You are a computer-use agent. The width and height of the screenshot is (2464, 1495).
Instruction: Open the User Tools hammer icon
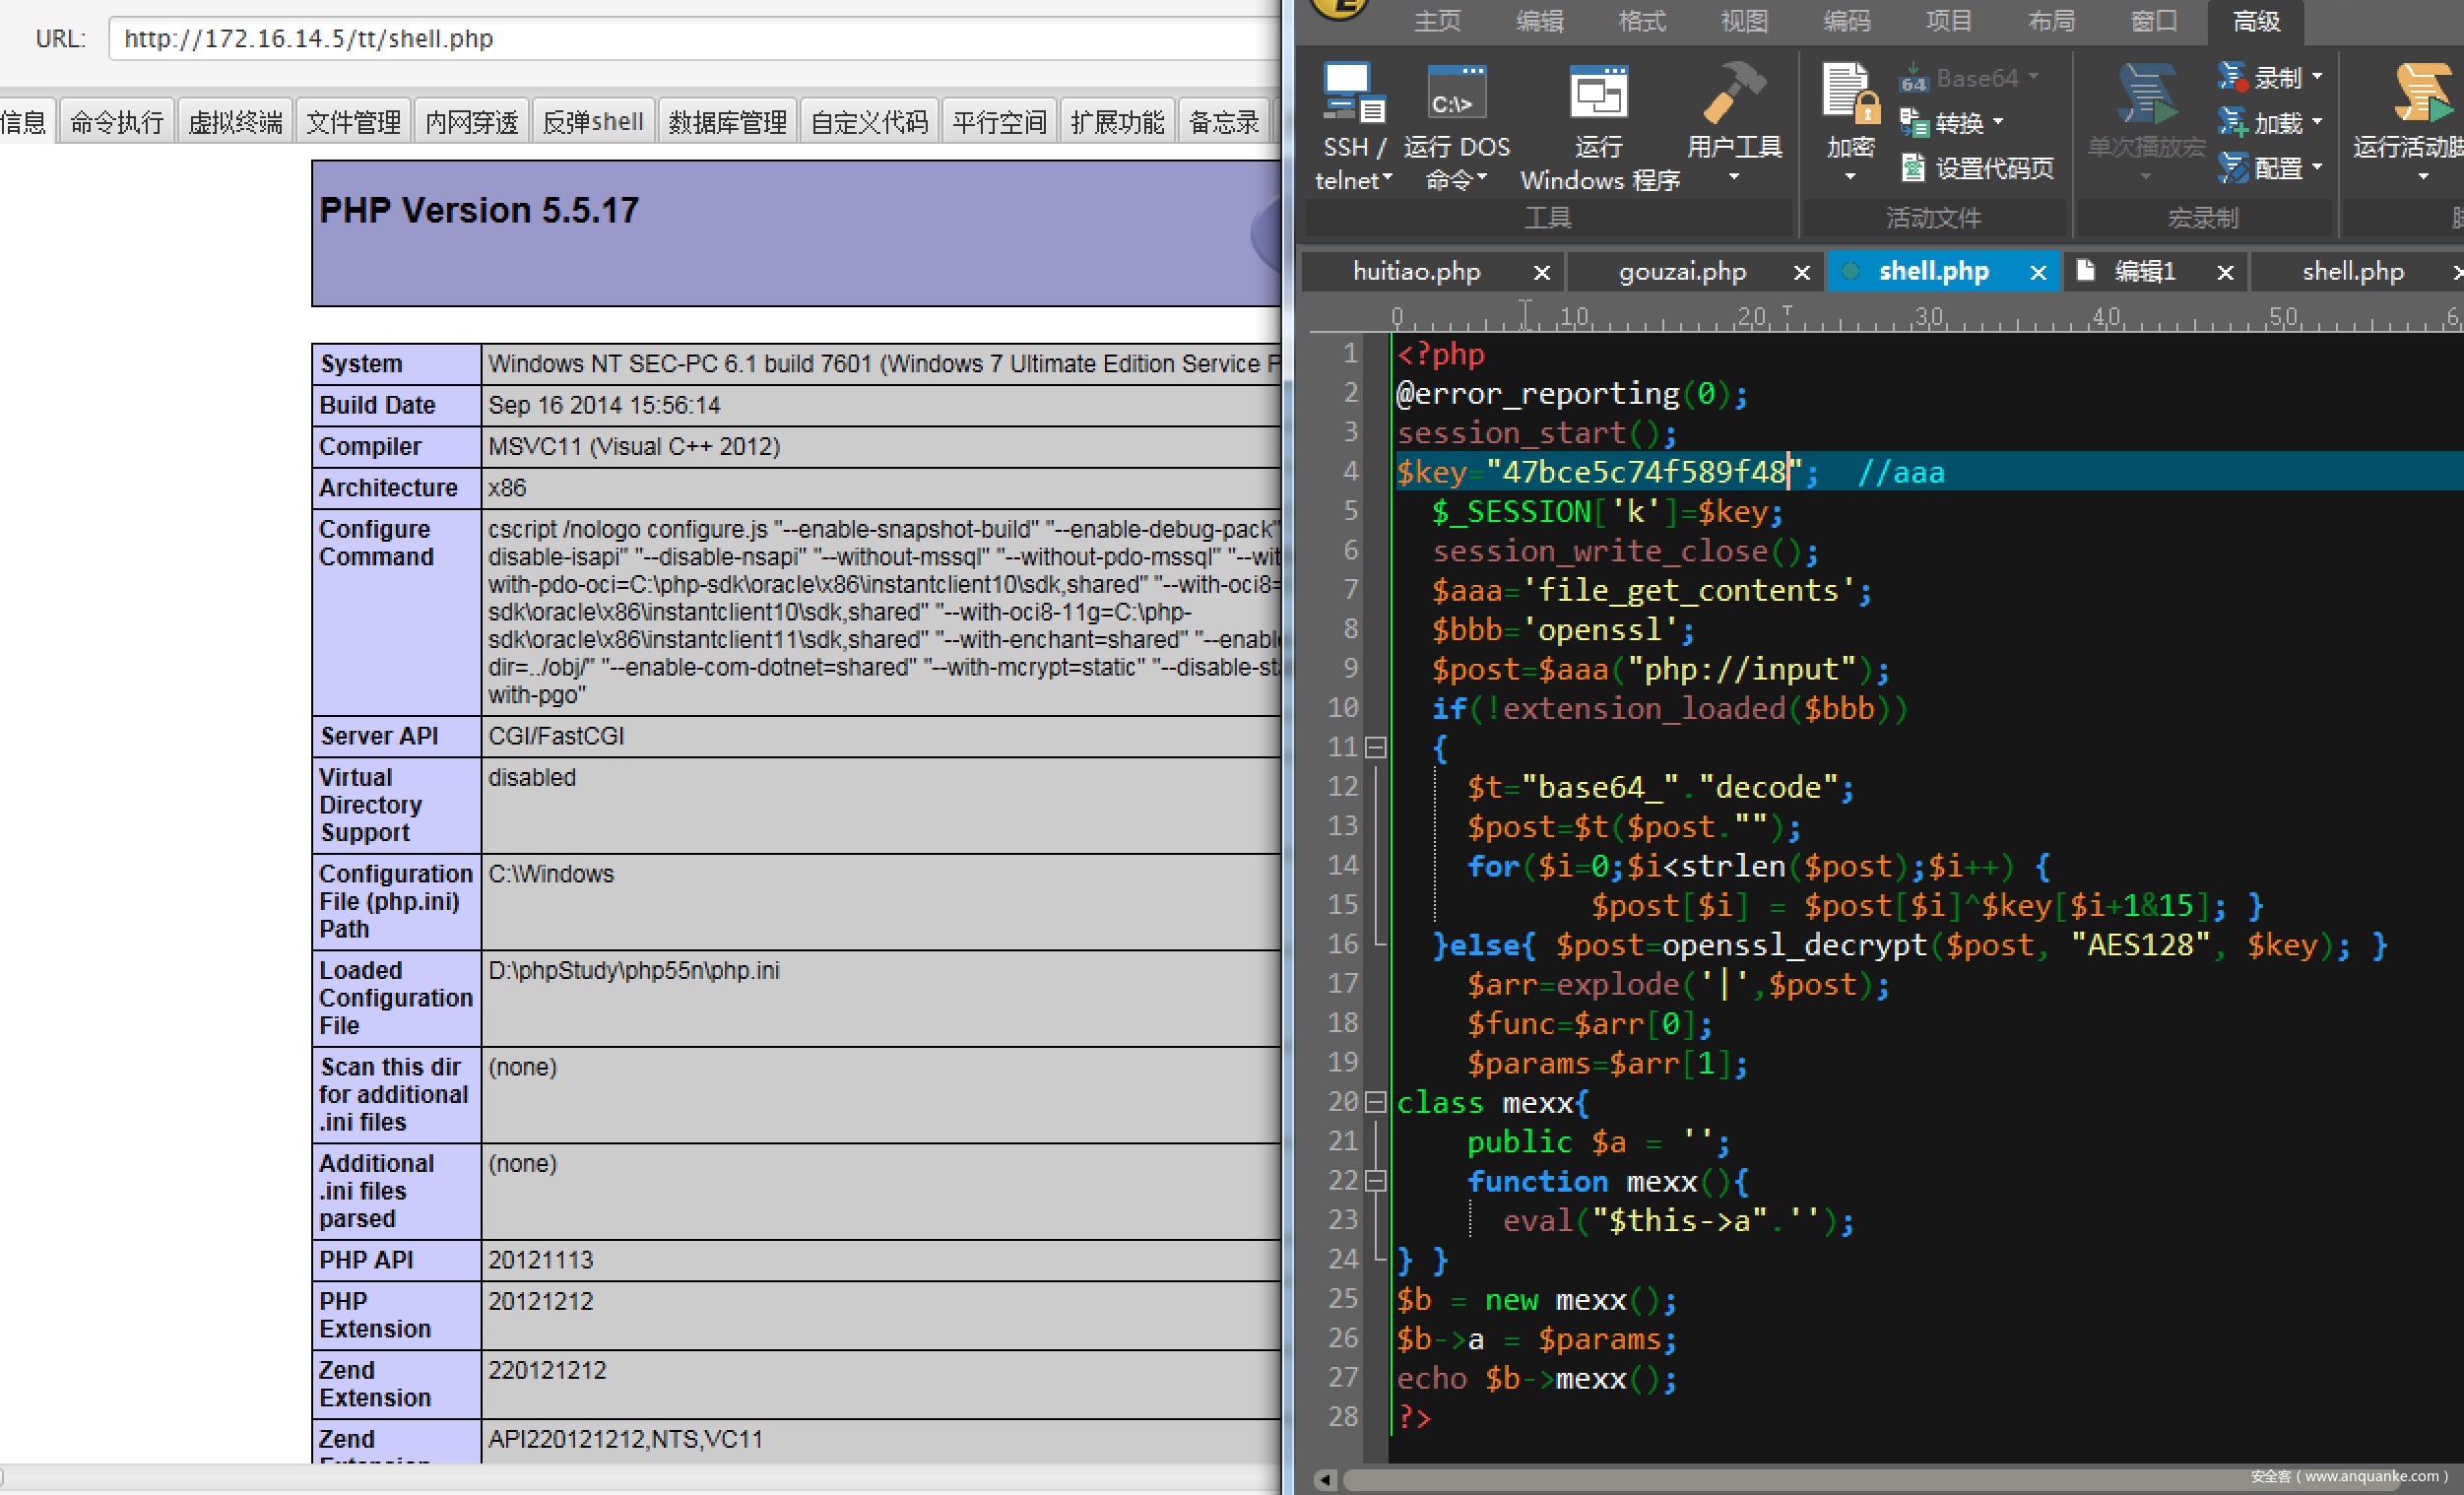tap(1734, 92)
